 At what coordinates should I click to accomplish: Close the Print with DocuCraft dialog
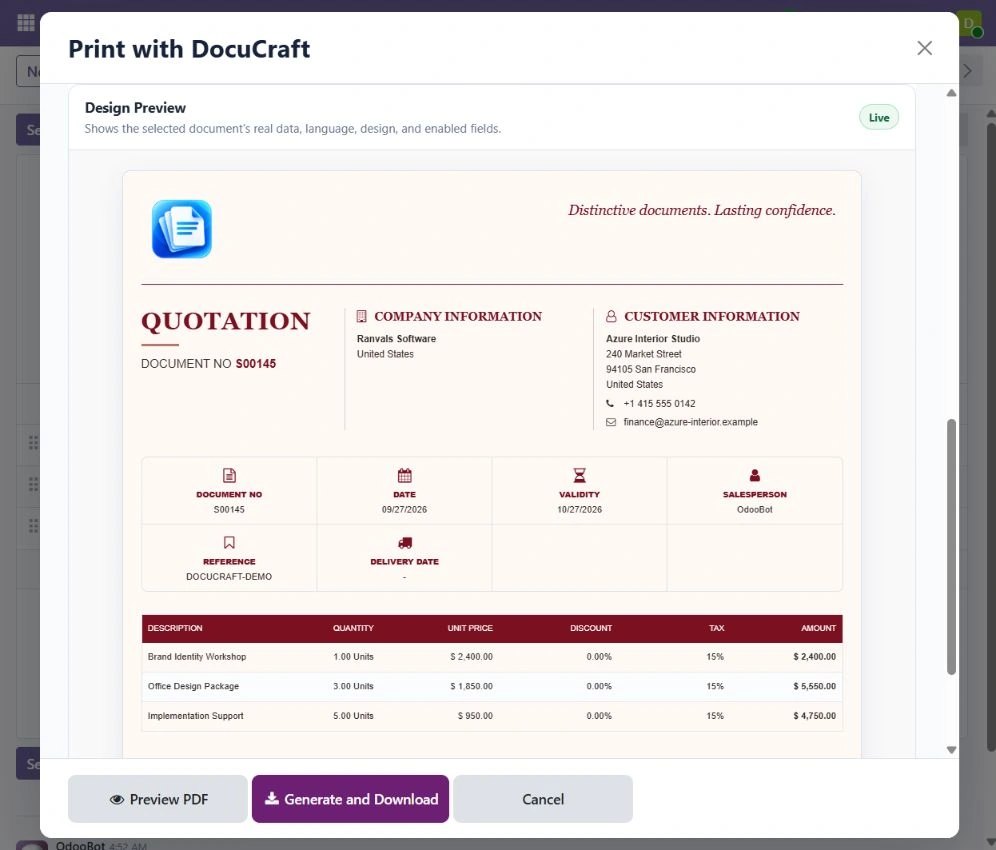tap(924, 48)
